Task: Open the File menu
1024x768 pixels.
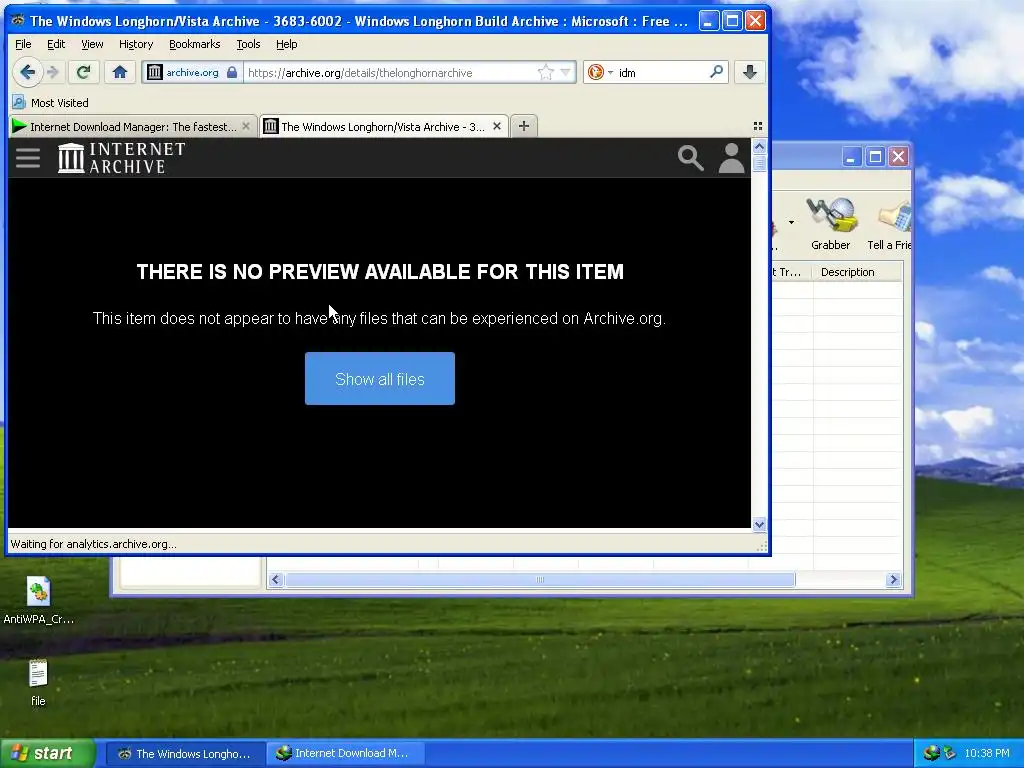Action: click(23, 44)
